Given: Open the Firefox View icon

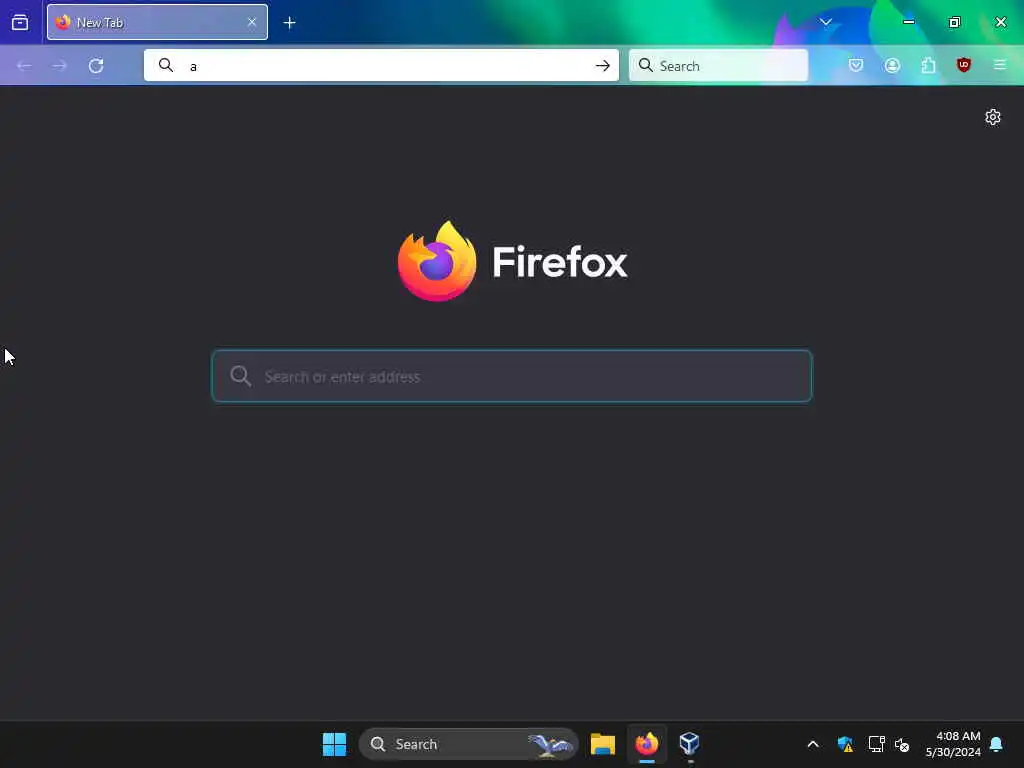Looking at the screenshot, I should click(x=20, y=22).
